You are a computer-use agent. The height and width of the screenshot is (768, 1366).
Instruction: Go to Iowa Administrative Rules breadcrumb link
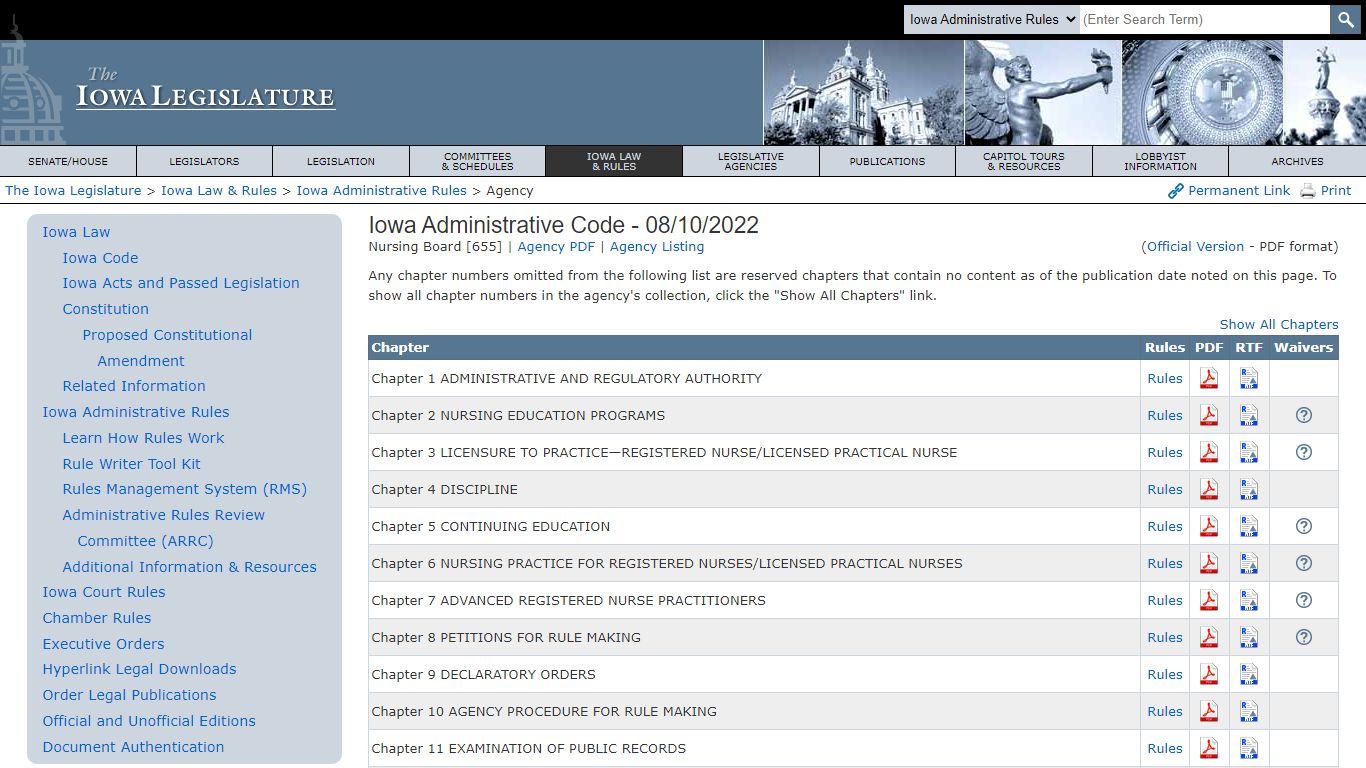[381, 190]
